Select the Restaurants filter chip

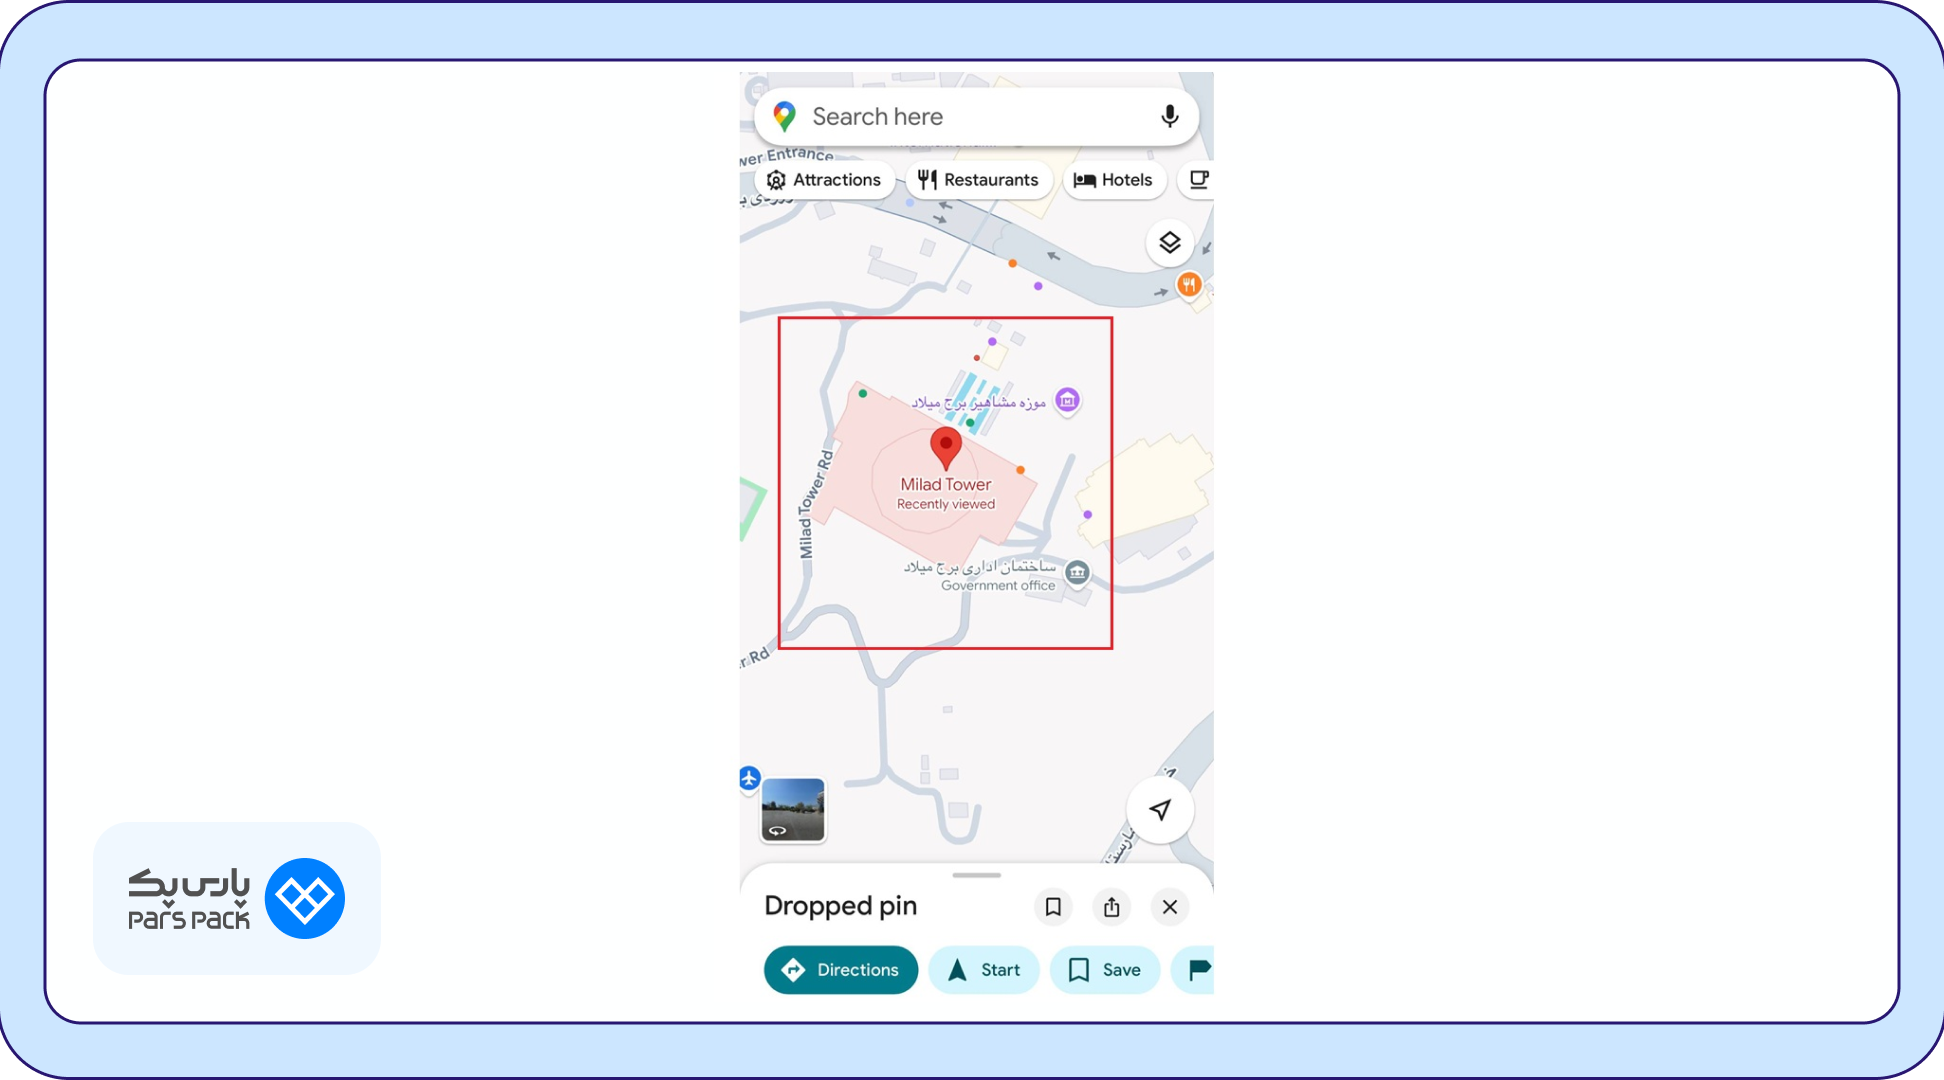coord(978,180)
